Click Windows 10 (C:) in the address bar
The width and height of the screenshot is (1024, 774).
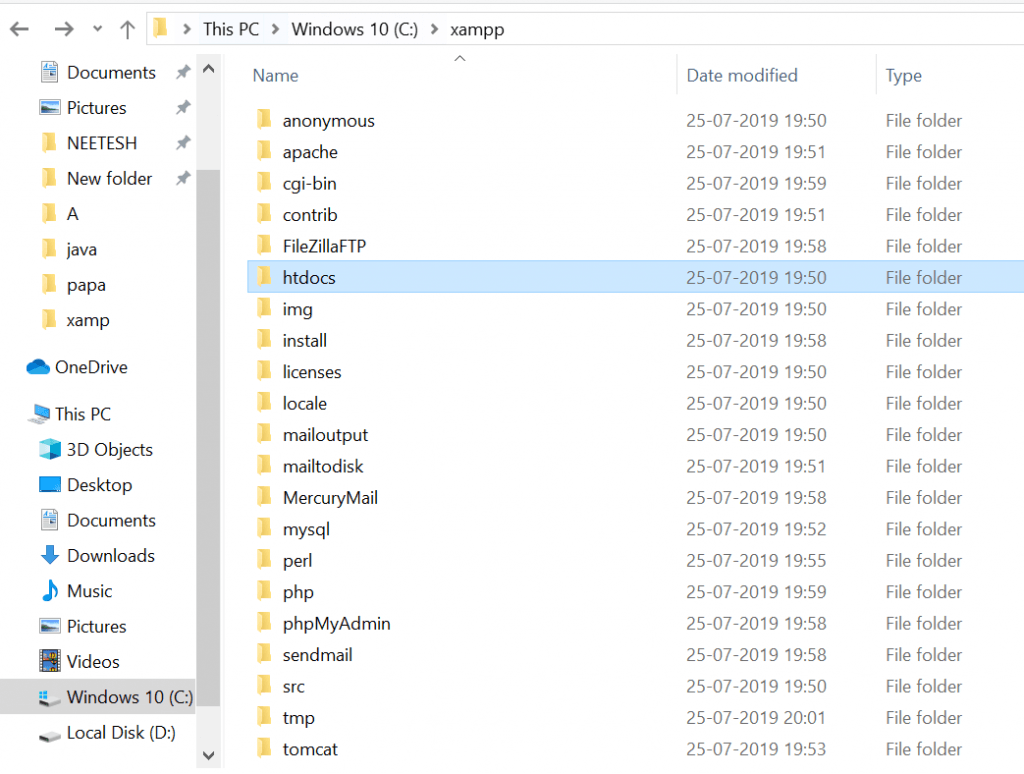tap(354, 28)
